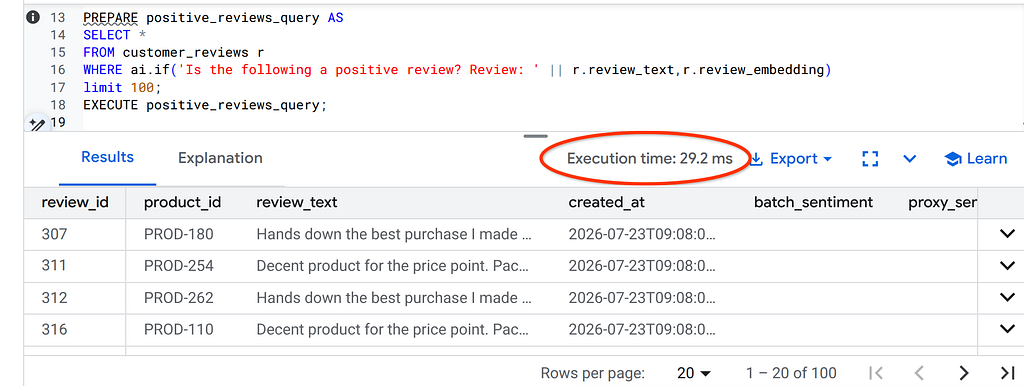The image size is (1024, 386).
Task: Click the 'limit 100;' code line
Action: [x=121, y=87]
